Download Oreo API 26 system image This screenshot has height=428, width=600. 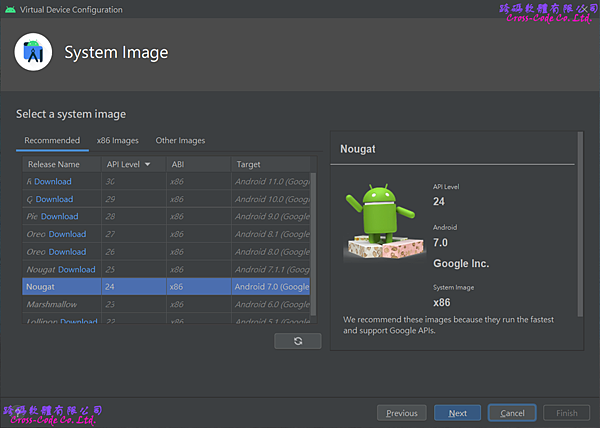pyautogui.click(x=67, y=252)
